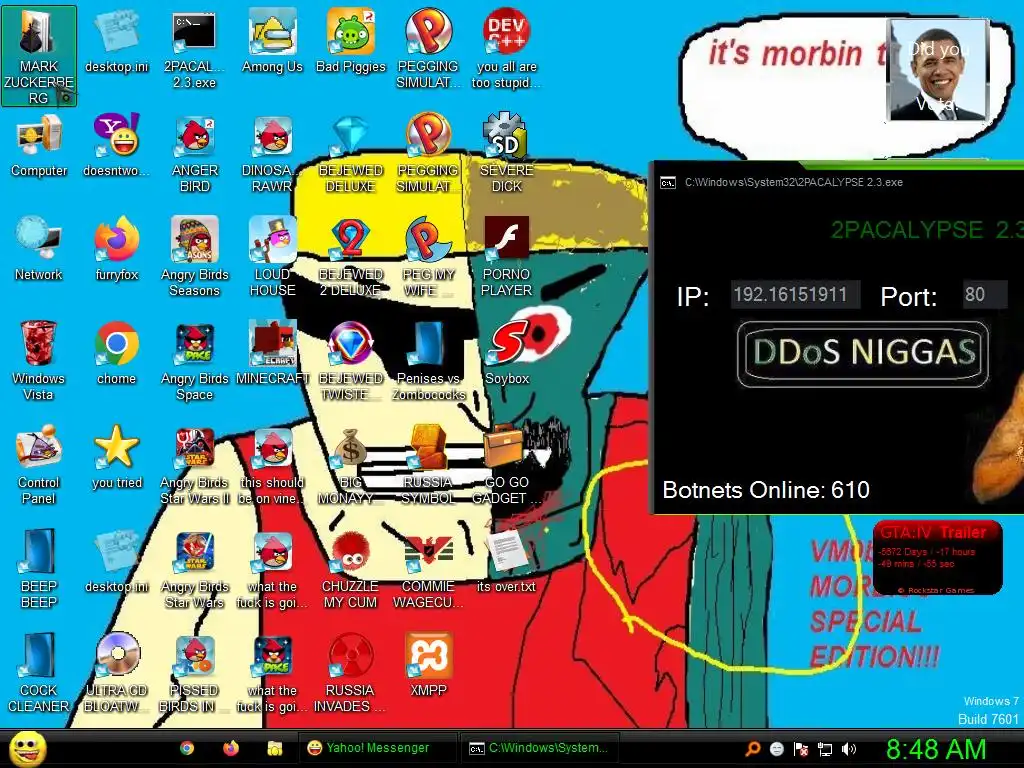Open the Angry Birds Star Wars II icon
This screenshot has height=768, width=1024.
click(x=195, y=465)
